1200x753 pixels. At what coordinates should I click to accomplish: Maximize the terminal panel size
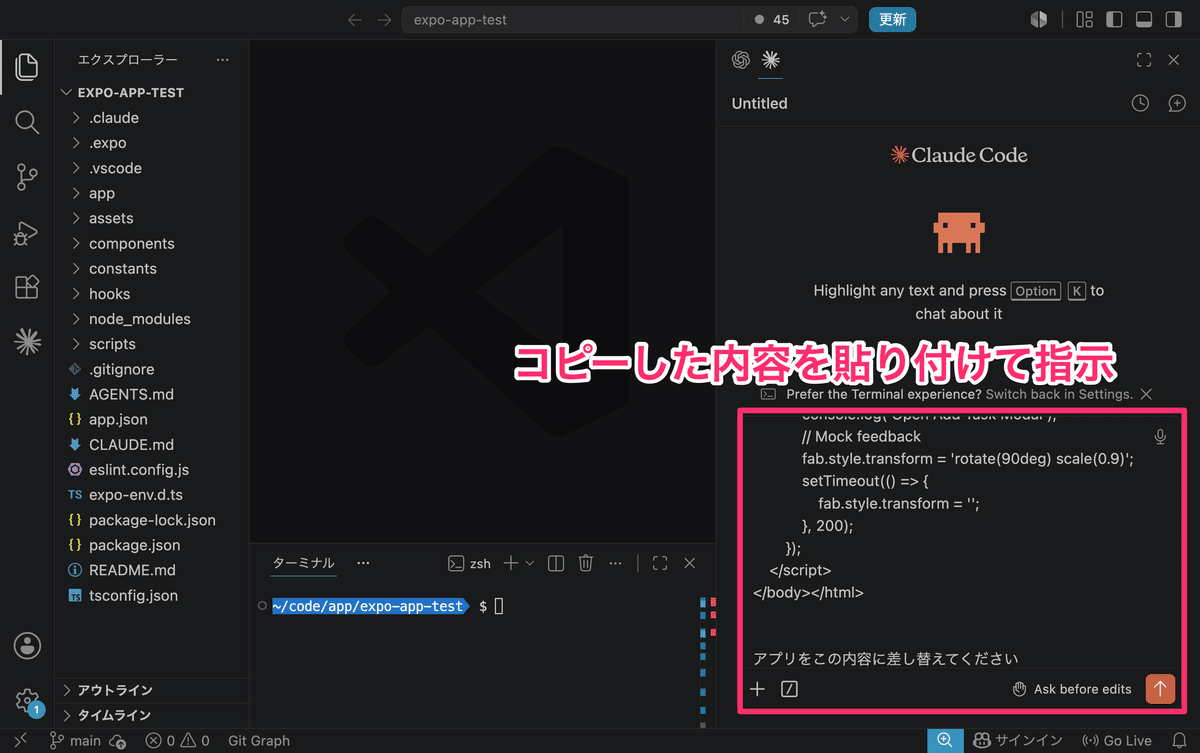click(659, 563)
